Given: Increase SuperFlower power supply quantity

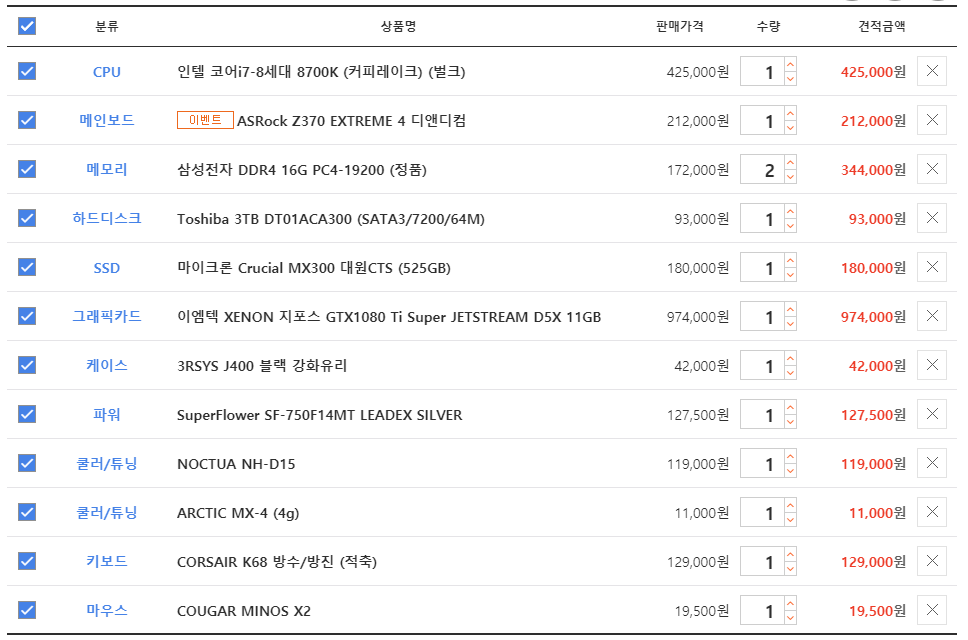Looking at the screenshot, I should tap(790, 407).
